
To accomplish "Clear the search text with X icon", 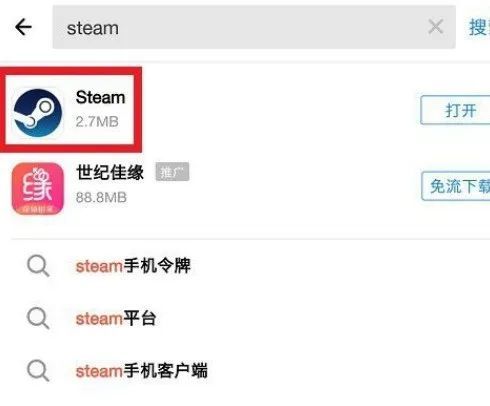I will pyautogui.click(x=435, y=27).
